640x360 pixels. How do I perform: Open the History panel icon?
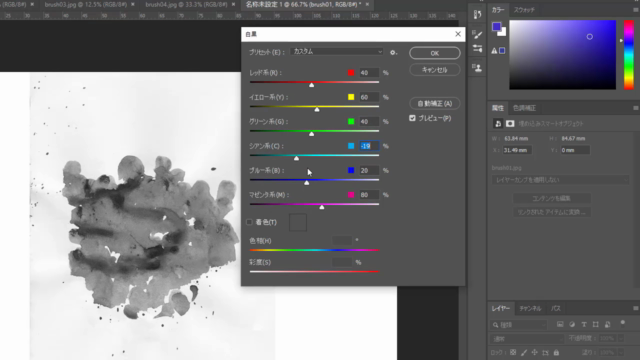pos(477,15)
